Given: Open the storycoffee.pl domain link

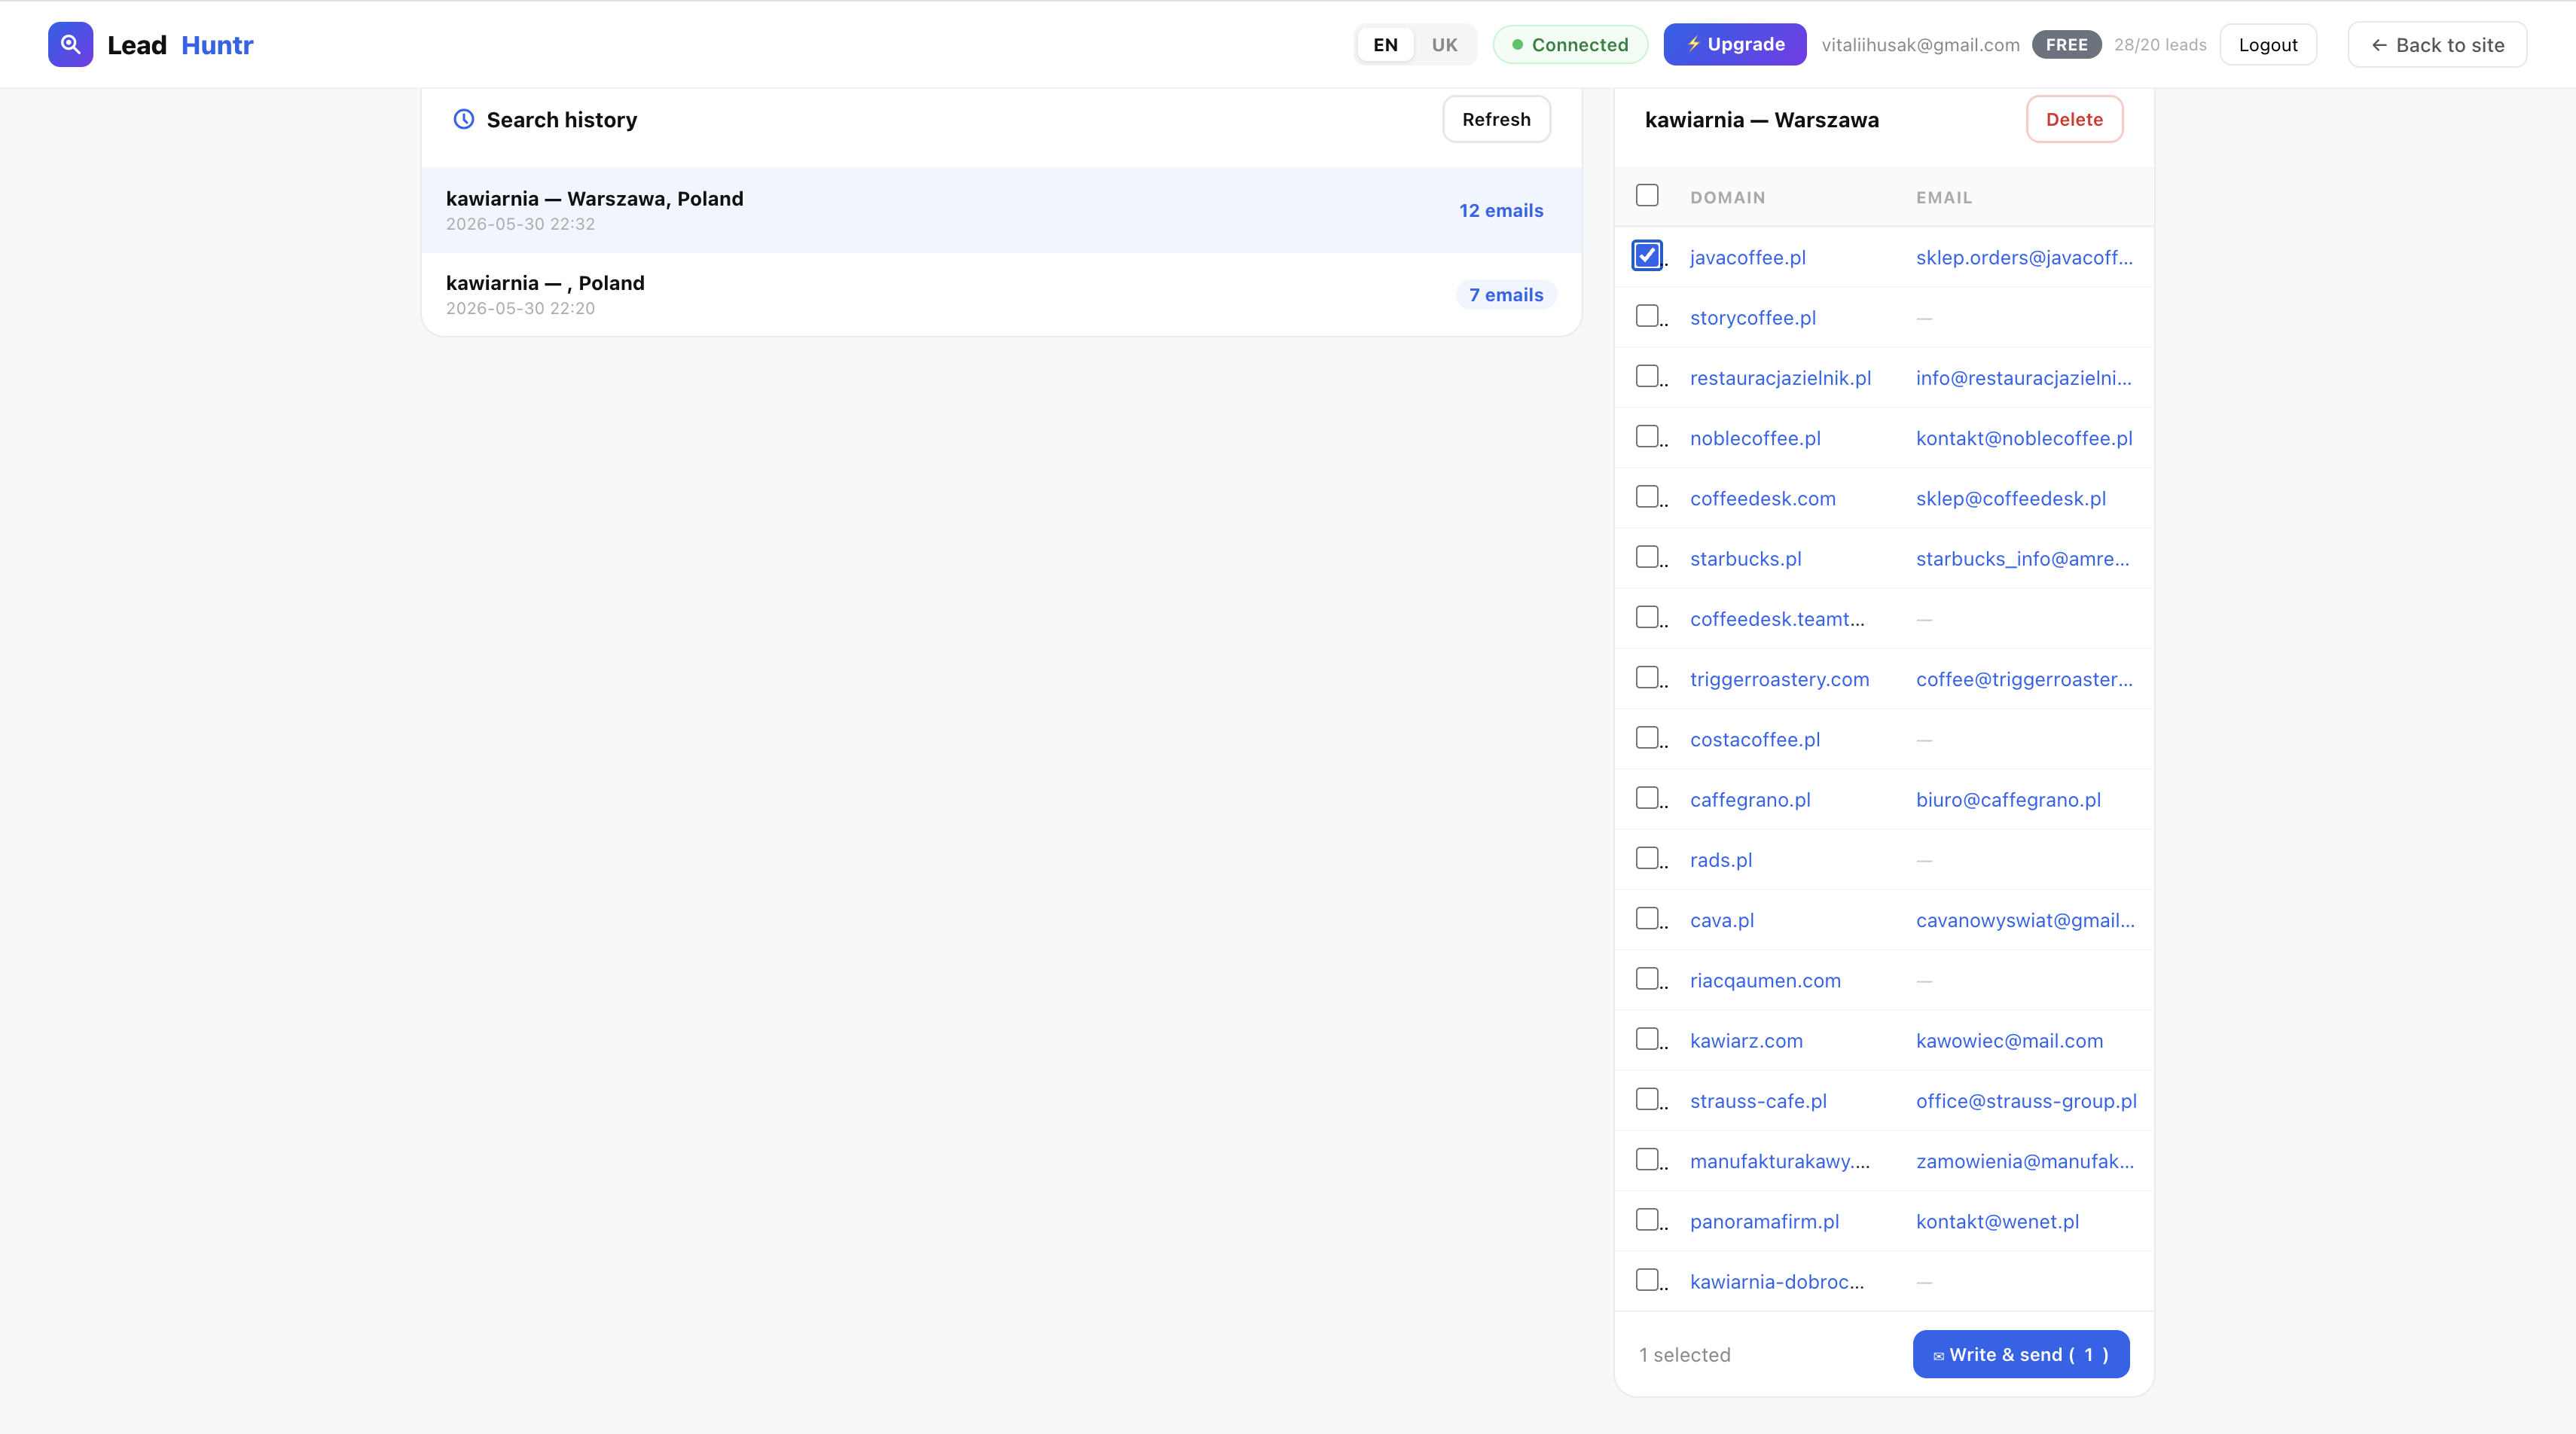Looking at the screenshot, I should point(1752,318).
